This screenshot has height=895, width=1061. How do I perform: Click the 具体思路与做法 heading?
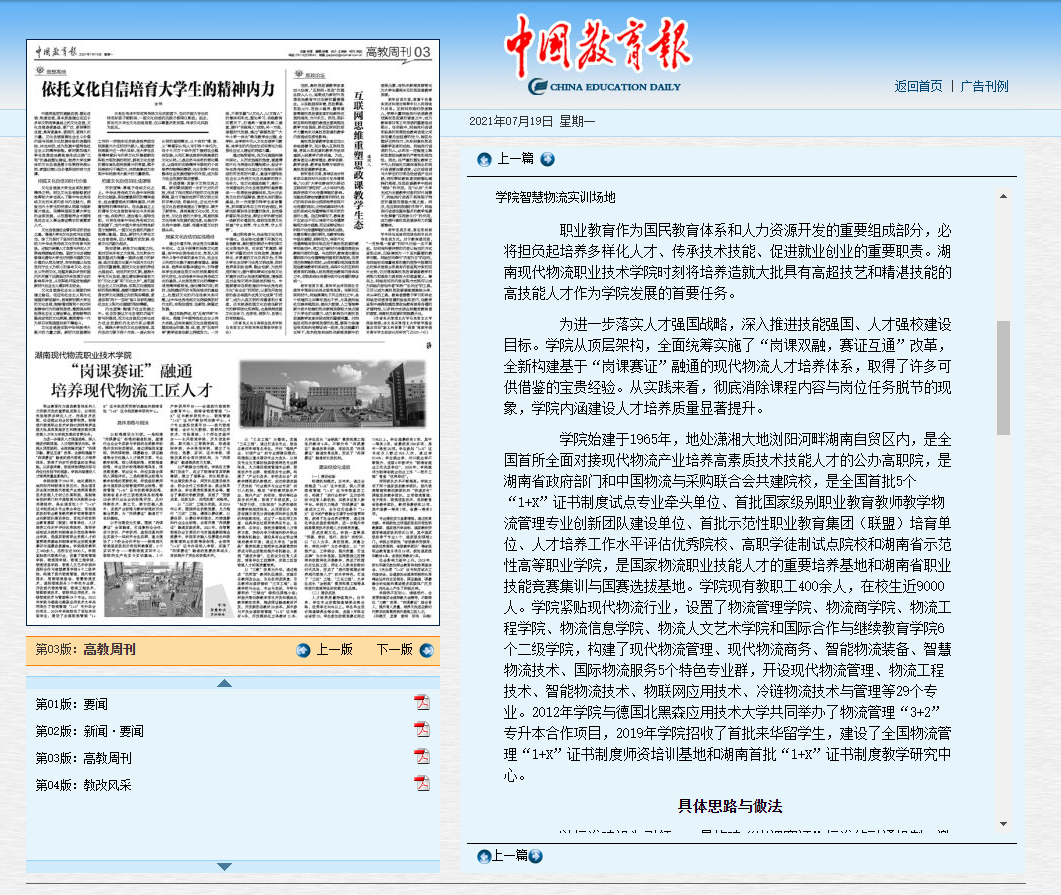click(730, 806)
